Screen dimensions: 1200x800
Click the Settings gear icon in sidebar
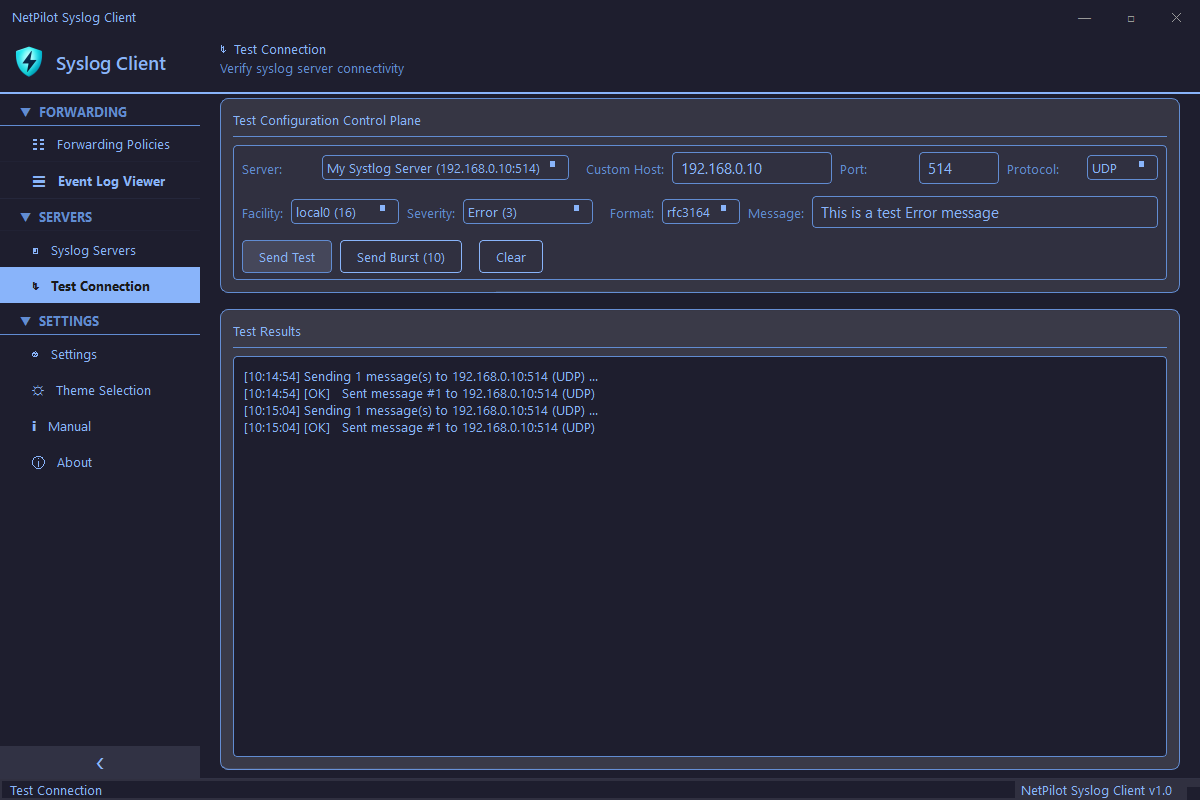click(36, 355)
